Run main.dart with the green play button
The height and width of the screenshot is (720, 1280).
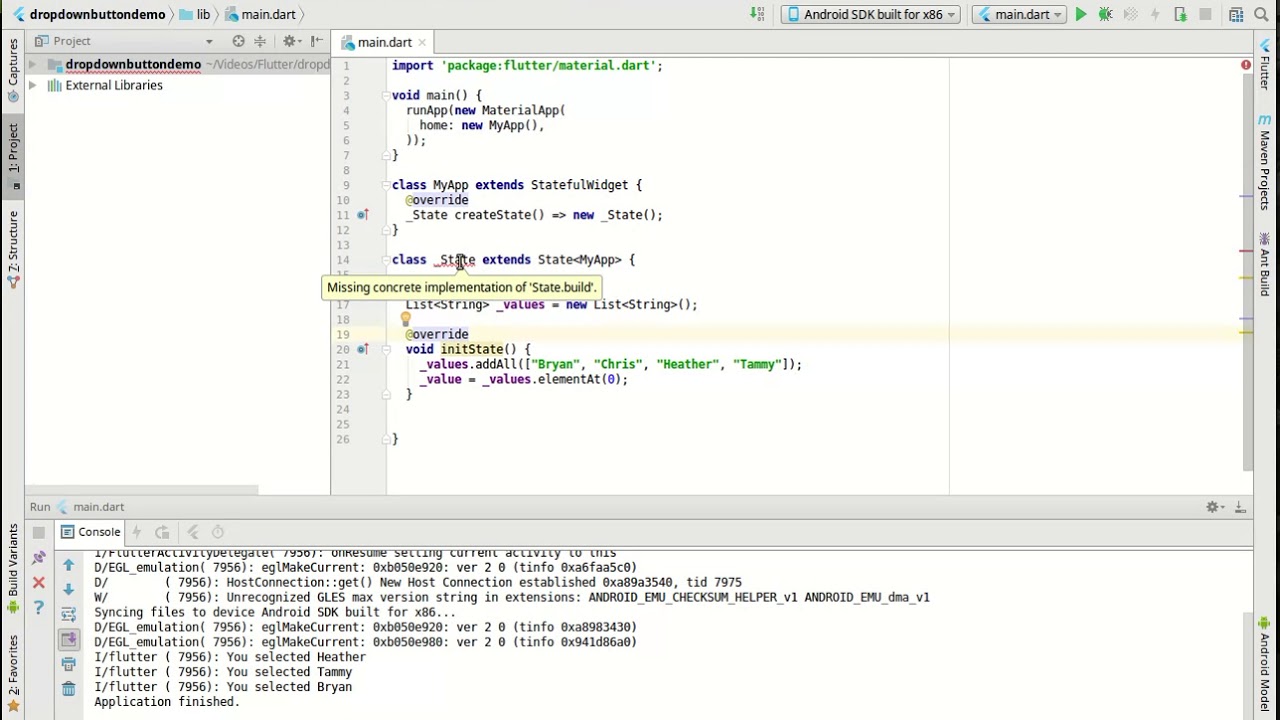pos(1081,14)
